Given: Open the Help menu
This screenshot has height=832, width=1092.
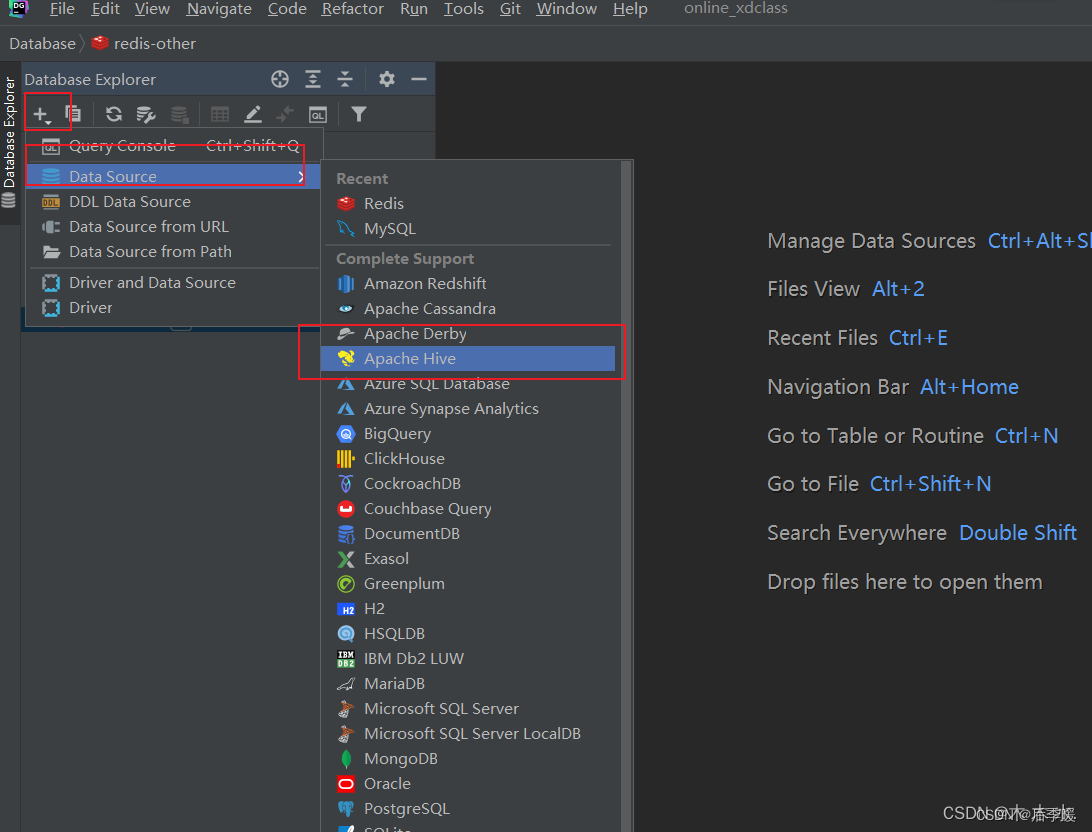Looking at the screenshot, I should pos(630,9).
